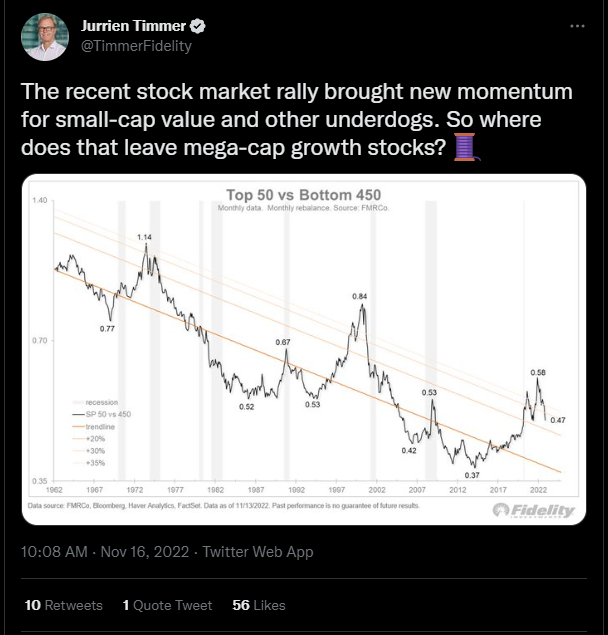This screenshot has width=608, height=635.
Task: Click the 0.37 low label on chart
Action: pyautogui.click(x=472, y=475)
